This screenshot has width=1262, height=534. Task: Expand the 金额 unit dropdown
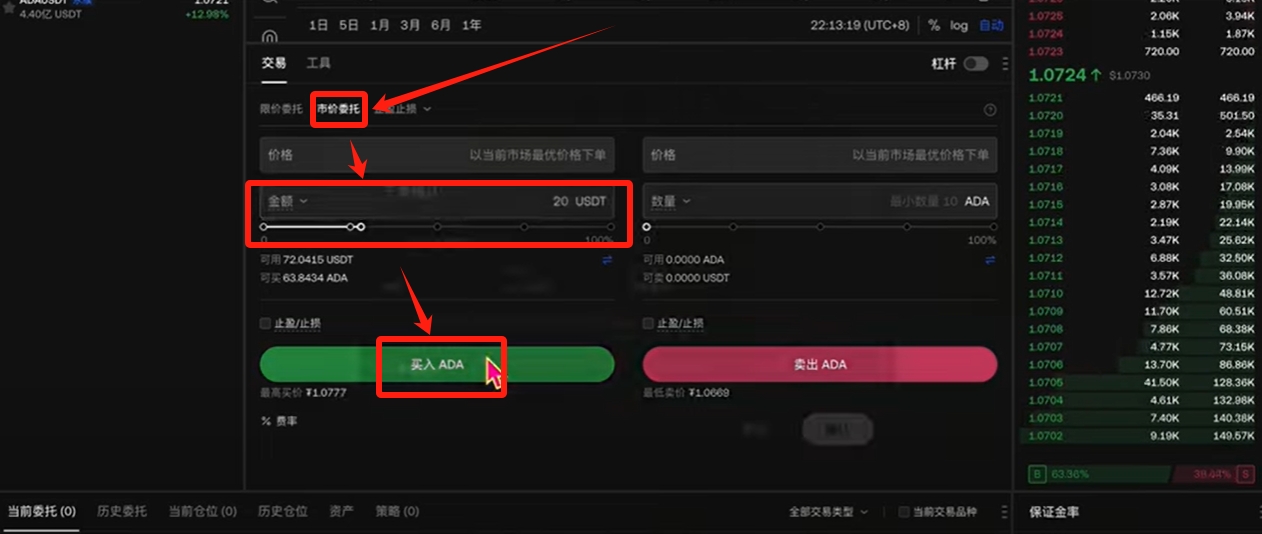point(287,201)
